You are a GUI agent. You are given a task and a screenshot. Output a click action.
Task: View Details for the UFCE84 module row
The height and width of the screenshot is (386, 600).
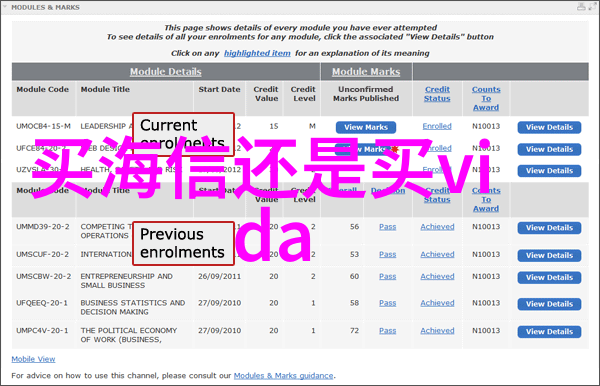point(549,149)
